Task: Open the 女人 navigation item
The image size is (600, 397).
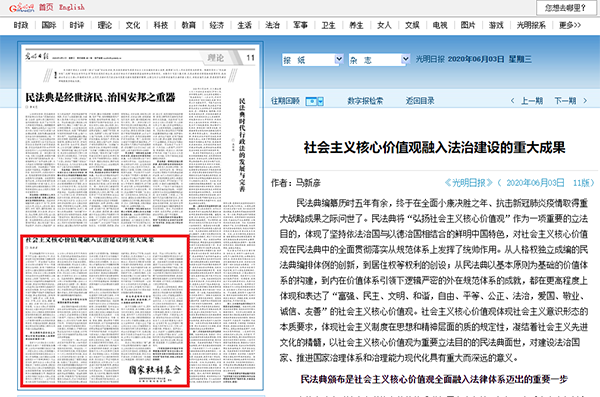Action: click(384, 25)
